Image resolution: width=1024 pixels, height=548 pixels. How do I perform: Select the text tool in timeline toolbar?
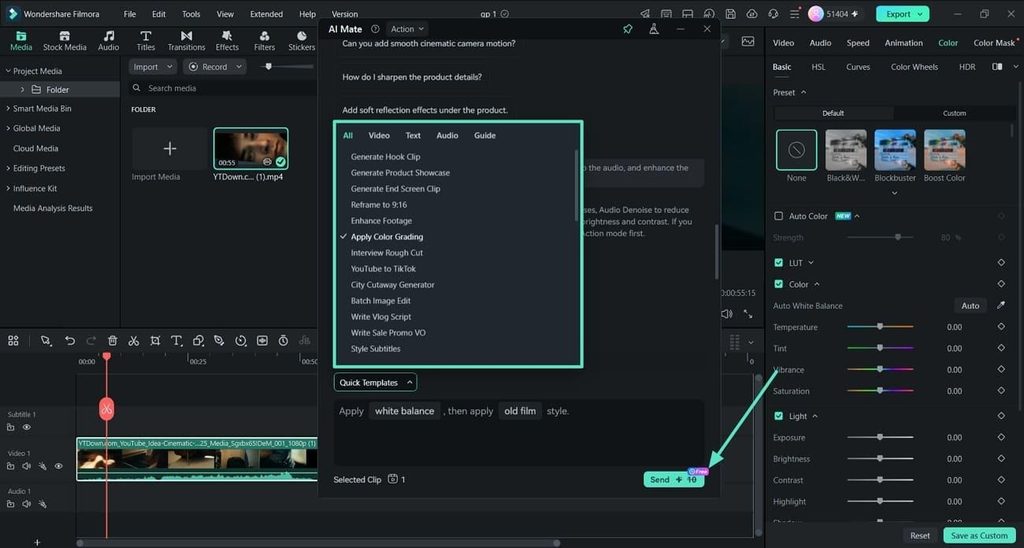[x=176, y=340]
